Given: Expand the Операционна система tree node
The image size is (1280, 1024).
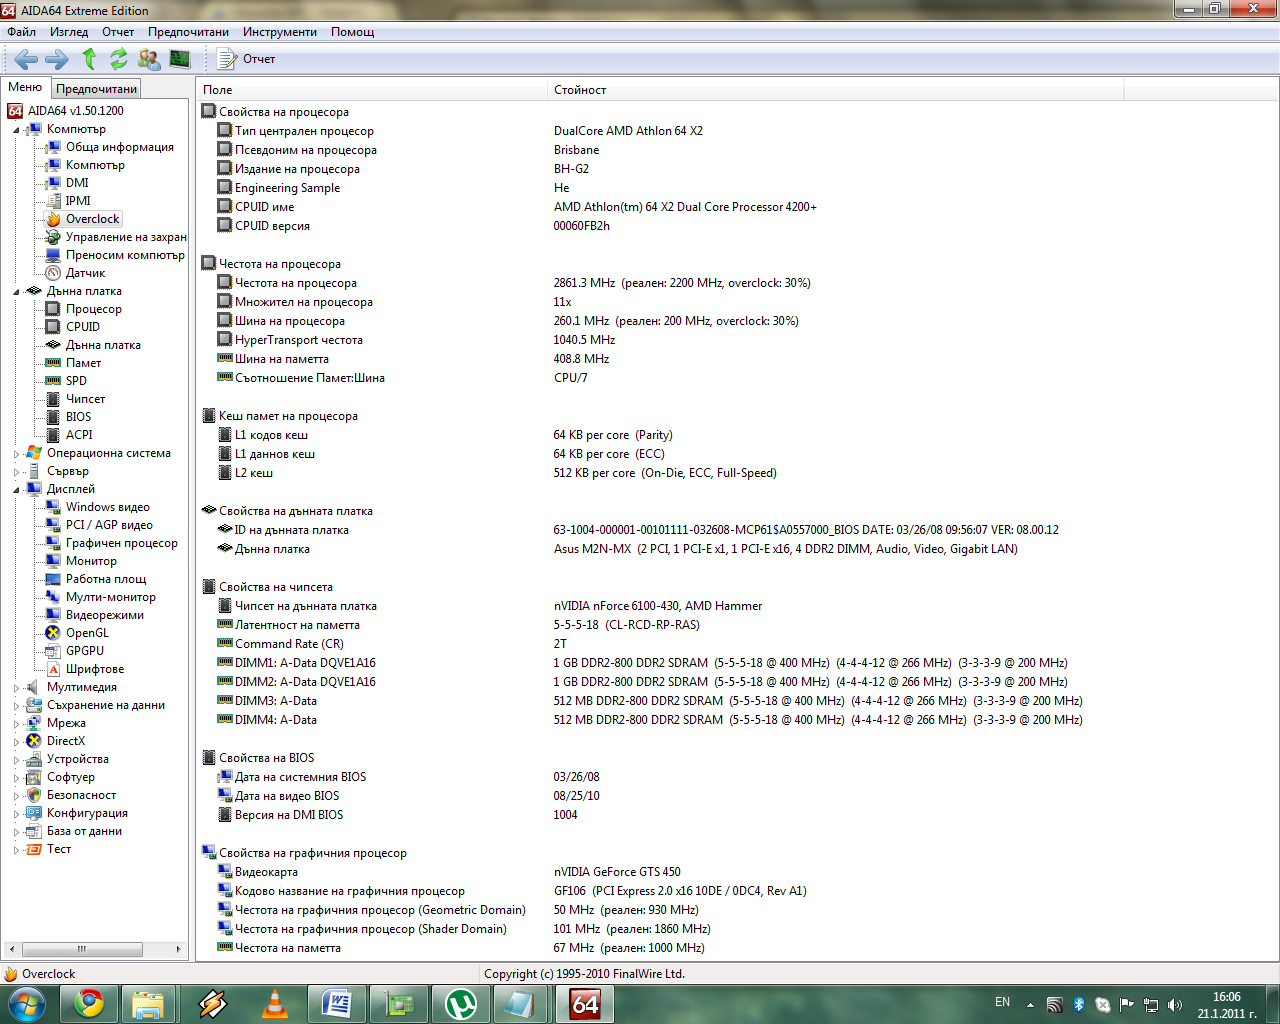Looking at the screenshot, I should coord(16,454).
